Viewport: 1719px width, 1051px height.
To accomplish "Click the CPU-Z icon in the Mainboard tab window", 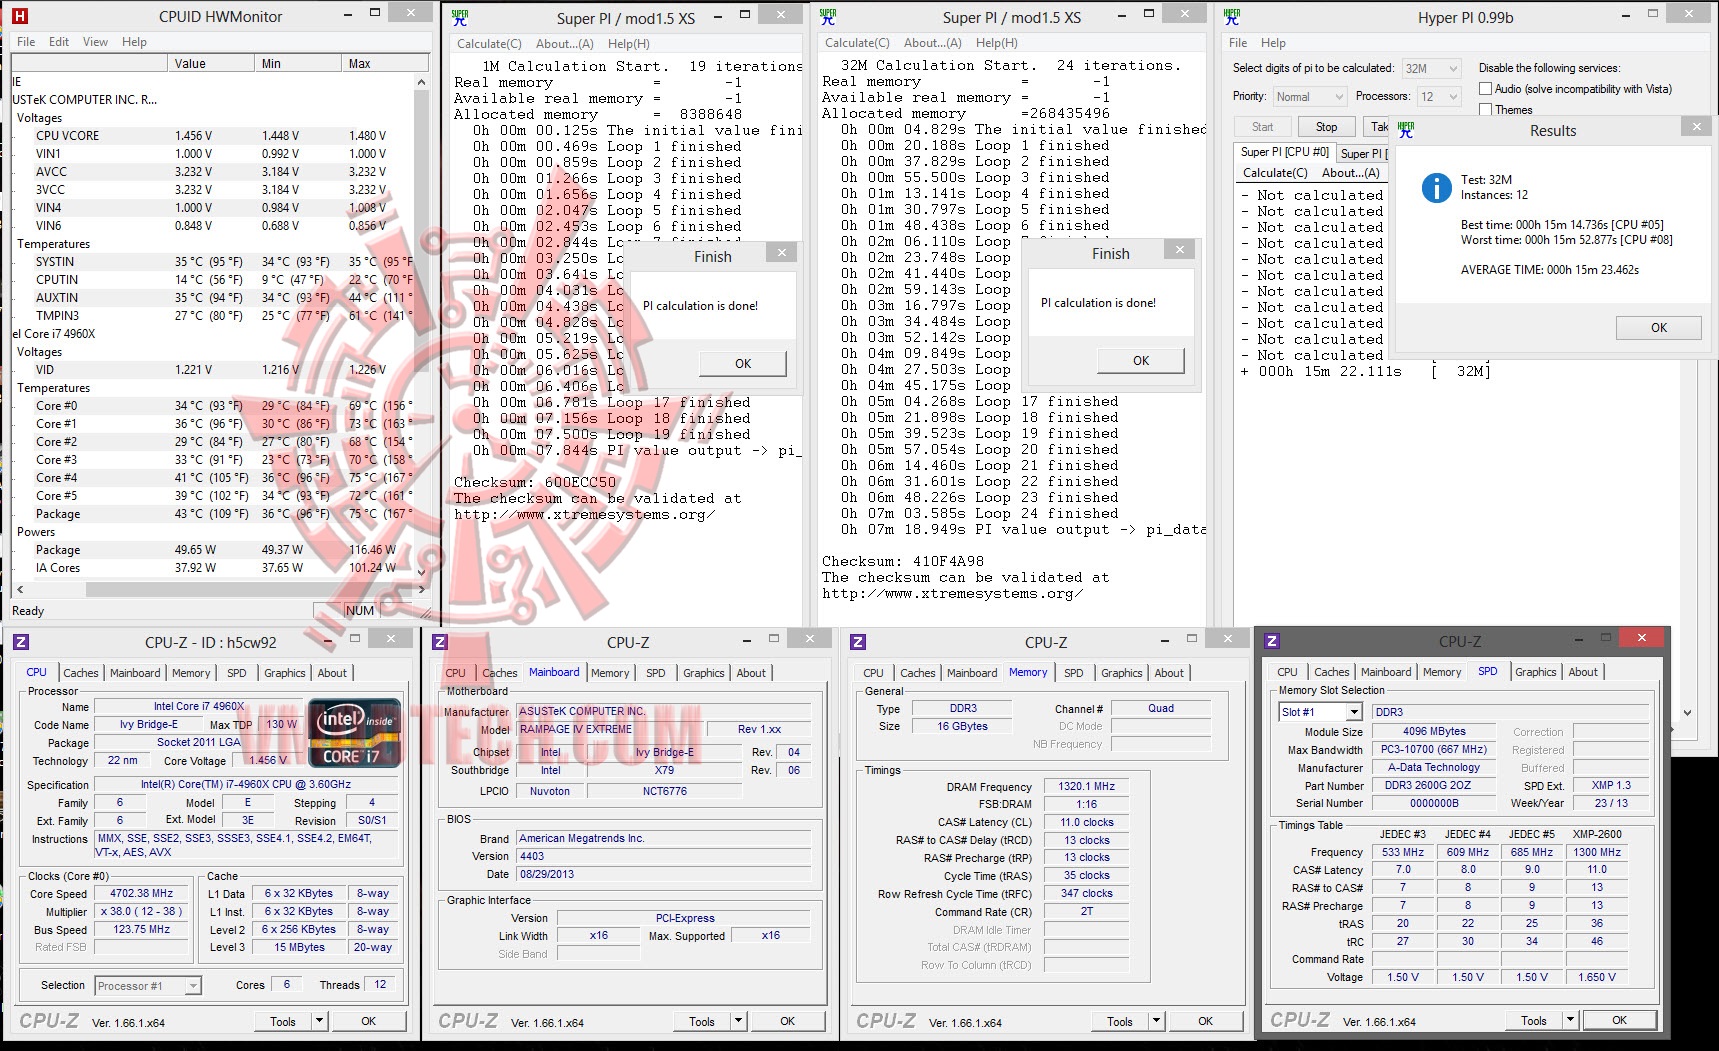I will 440,642.
